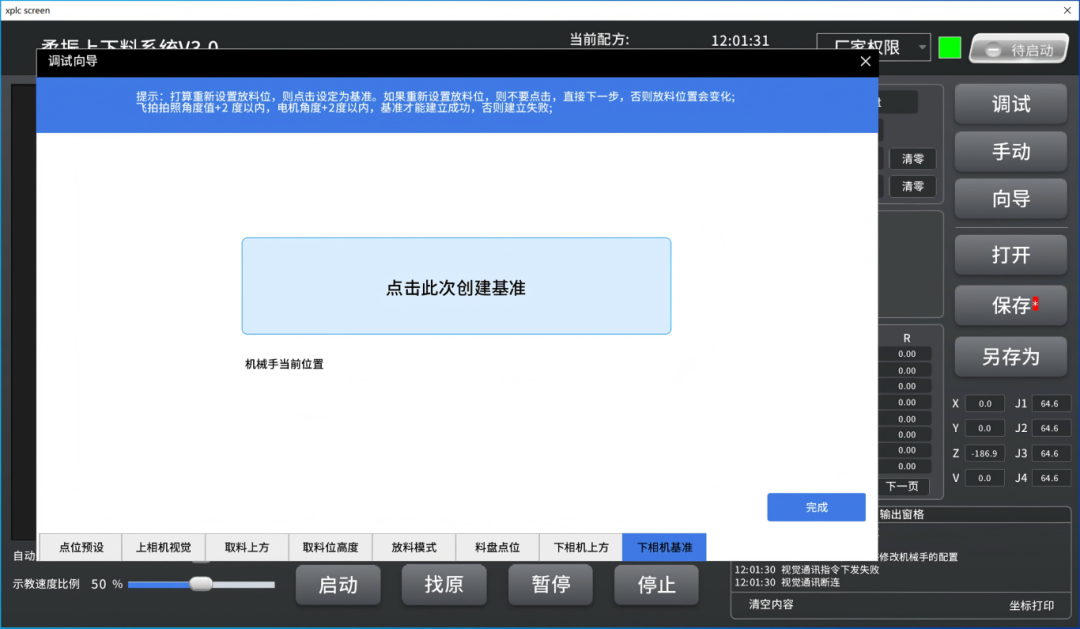Open the 取料位高度 tab
1080x629 pixels.
[x=331, y=547]
